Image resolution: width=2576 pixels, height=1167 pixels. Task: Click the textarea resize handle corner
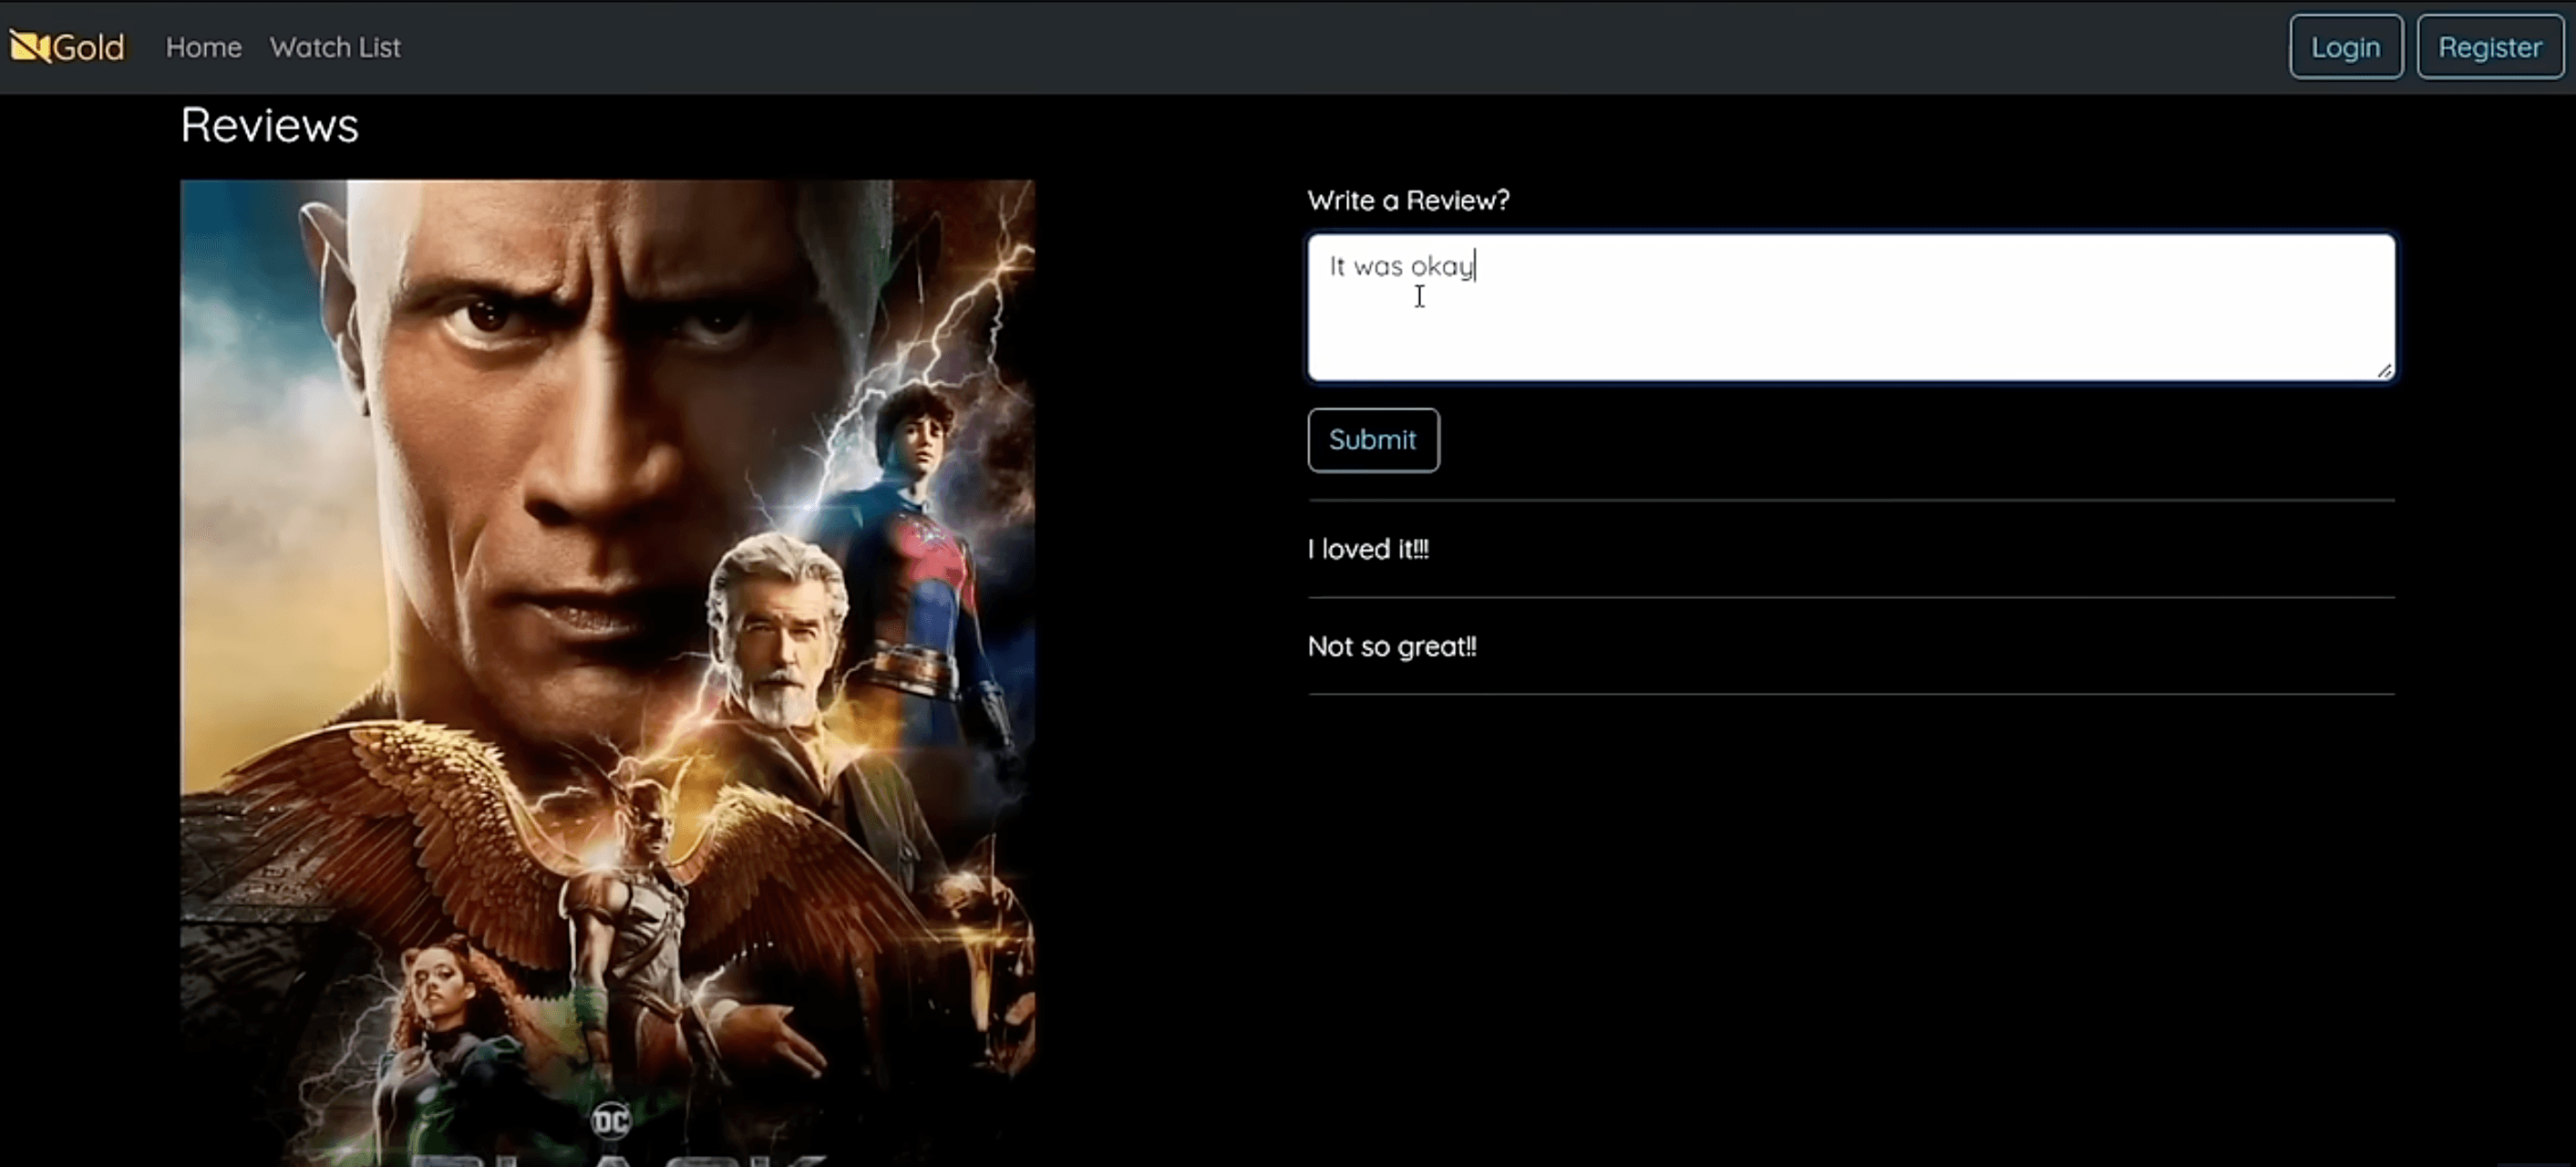(x=2384, y=370)
